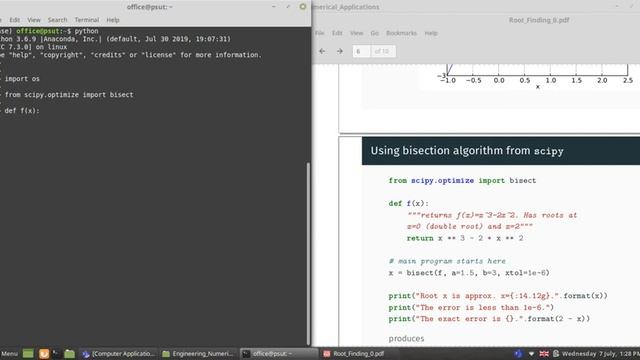Click the Root_Finding_0.pdf window title

(539, 20)
